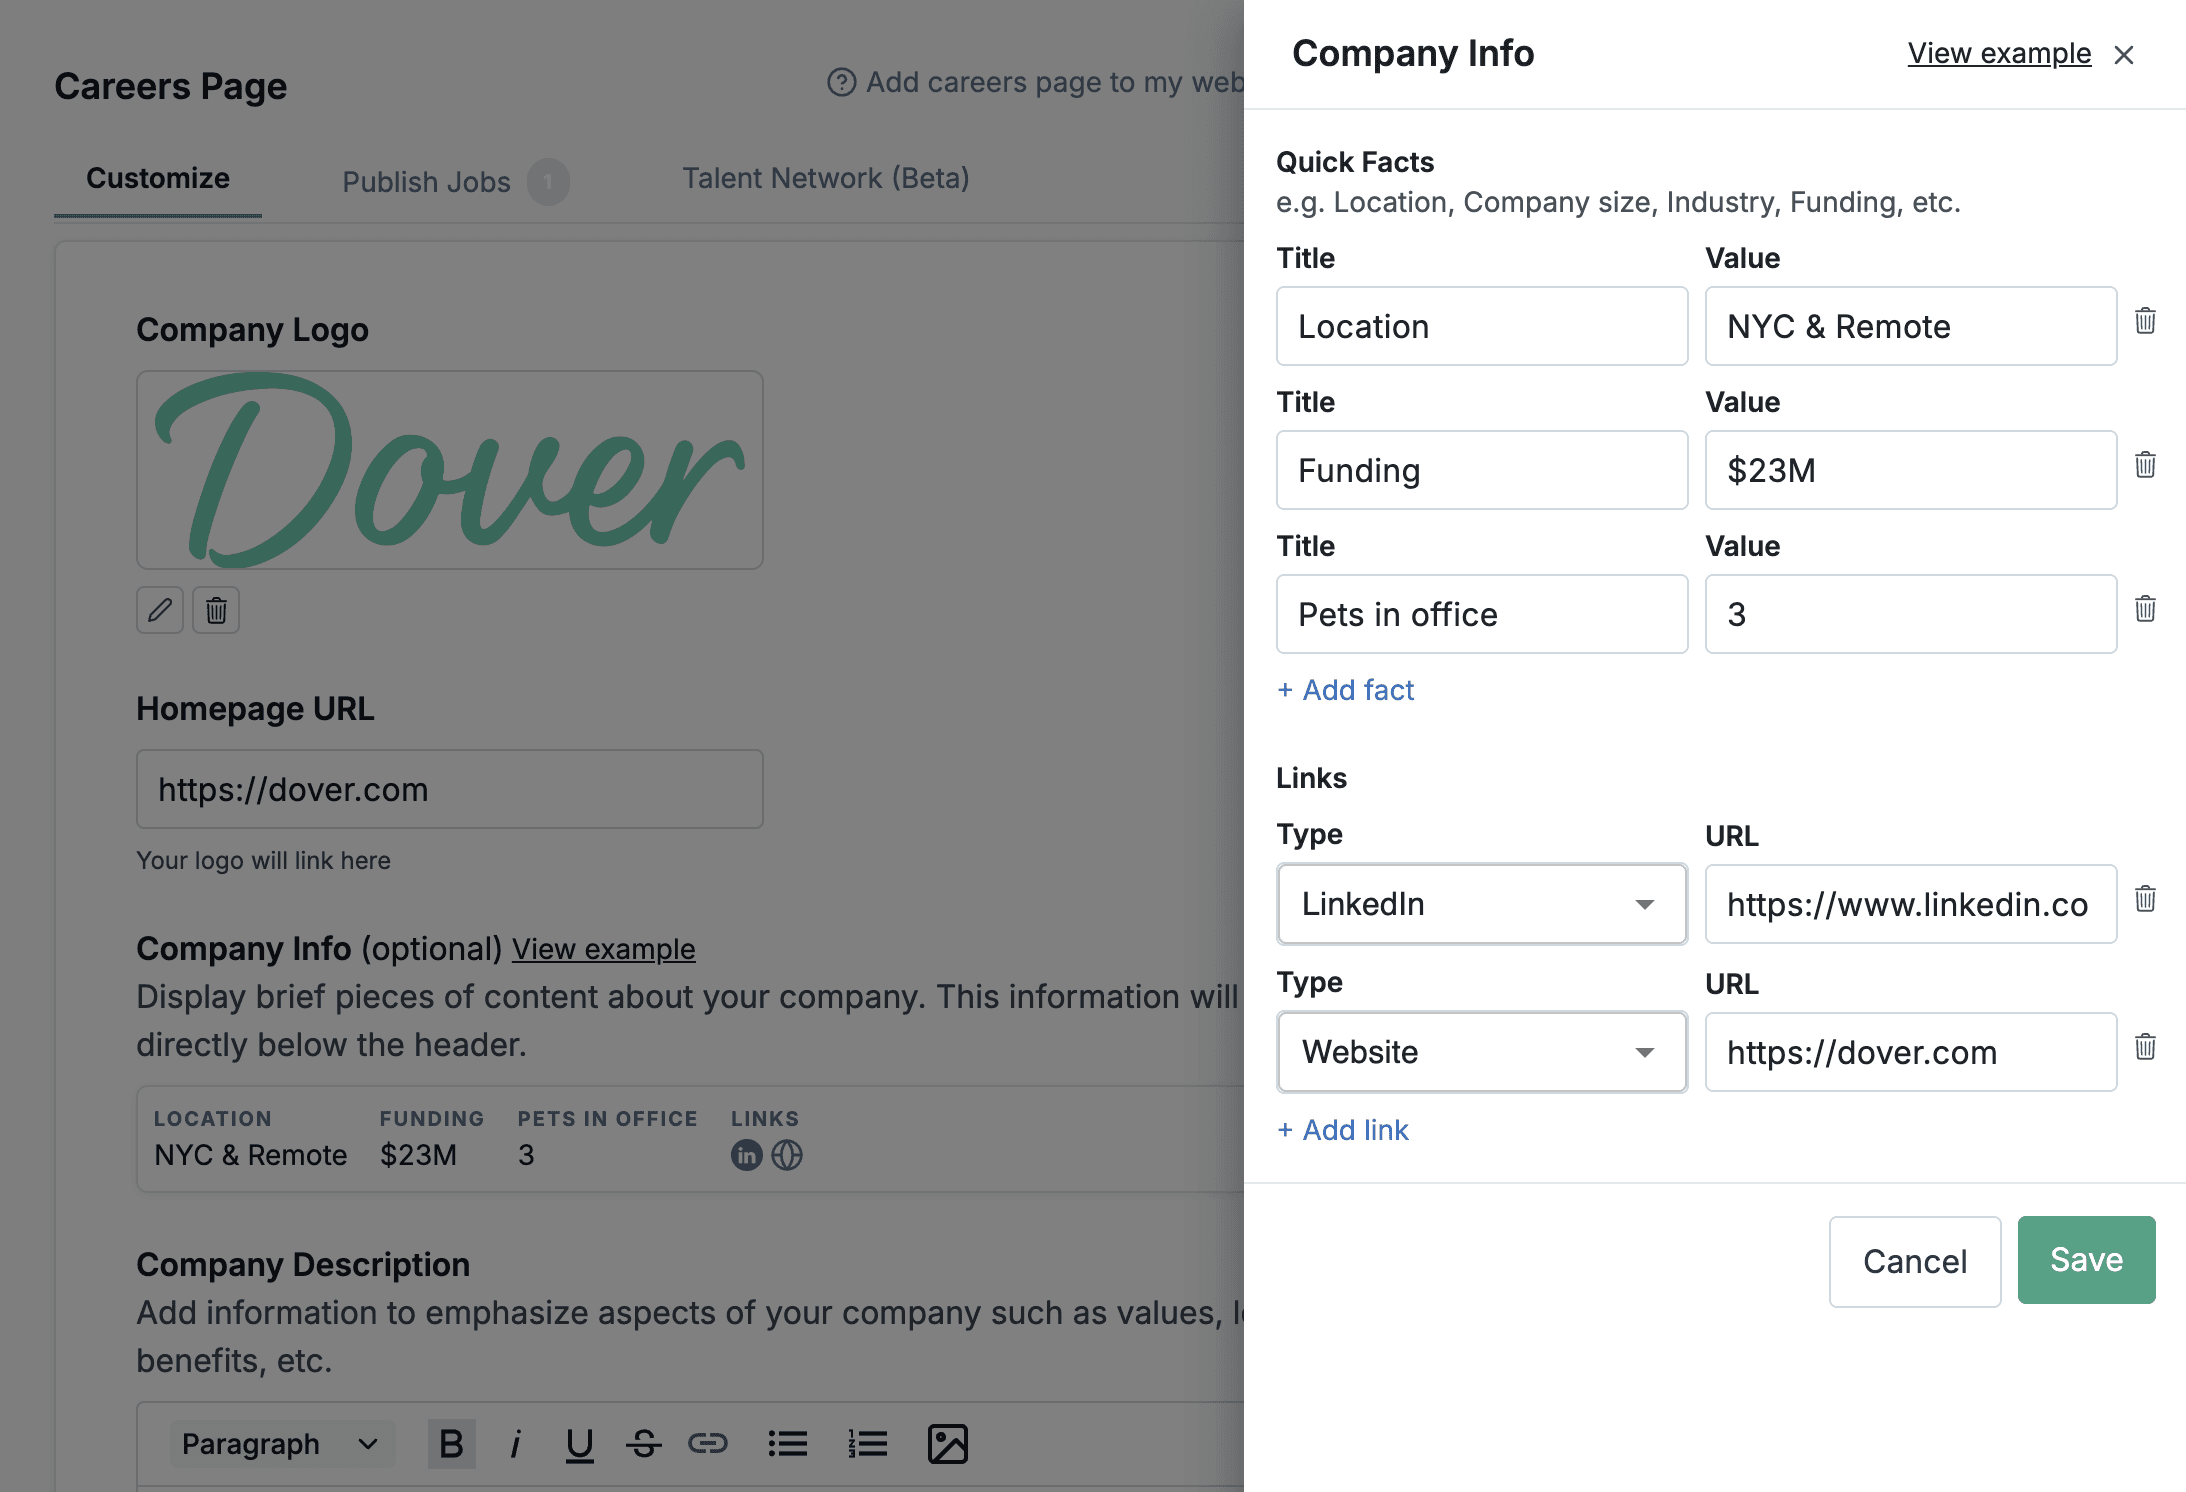The image size is (2186, 1492).
Task: View example of the Company Info panel
Action: (1998, 53)
